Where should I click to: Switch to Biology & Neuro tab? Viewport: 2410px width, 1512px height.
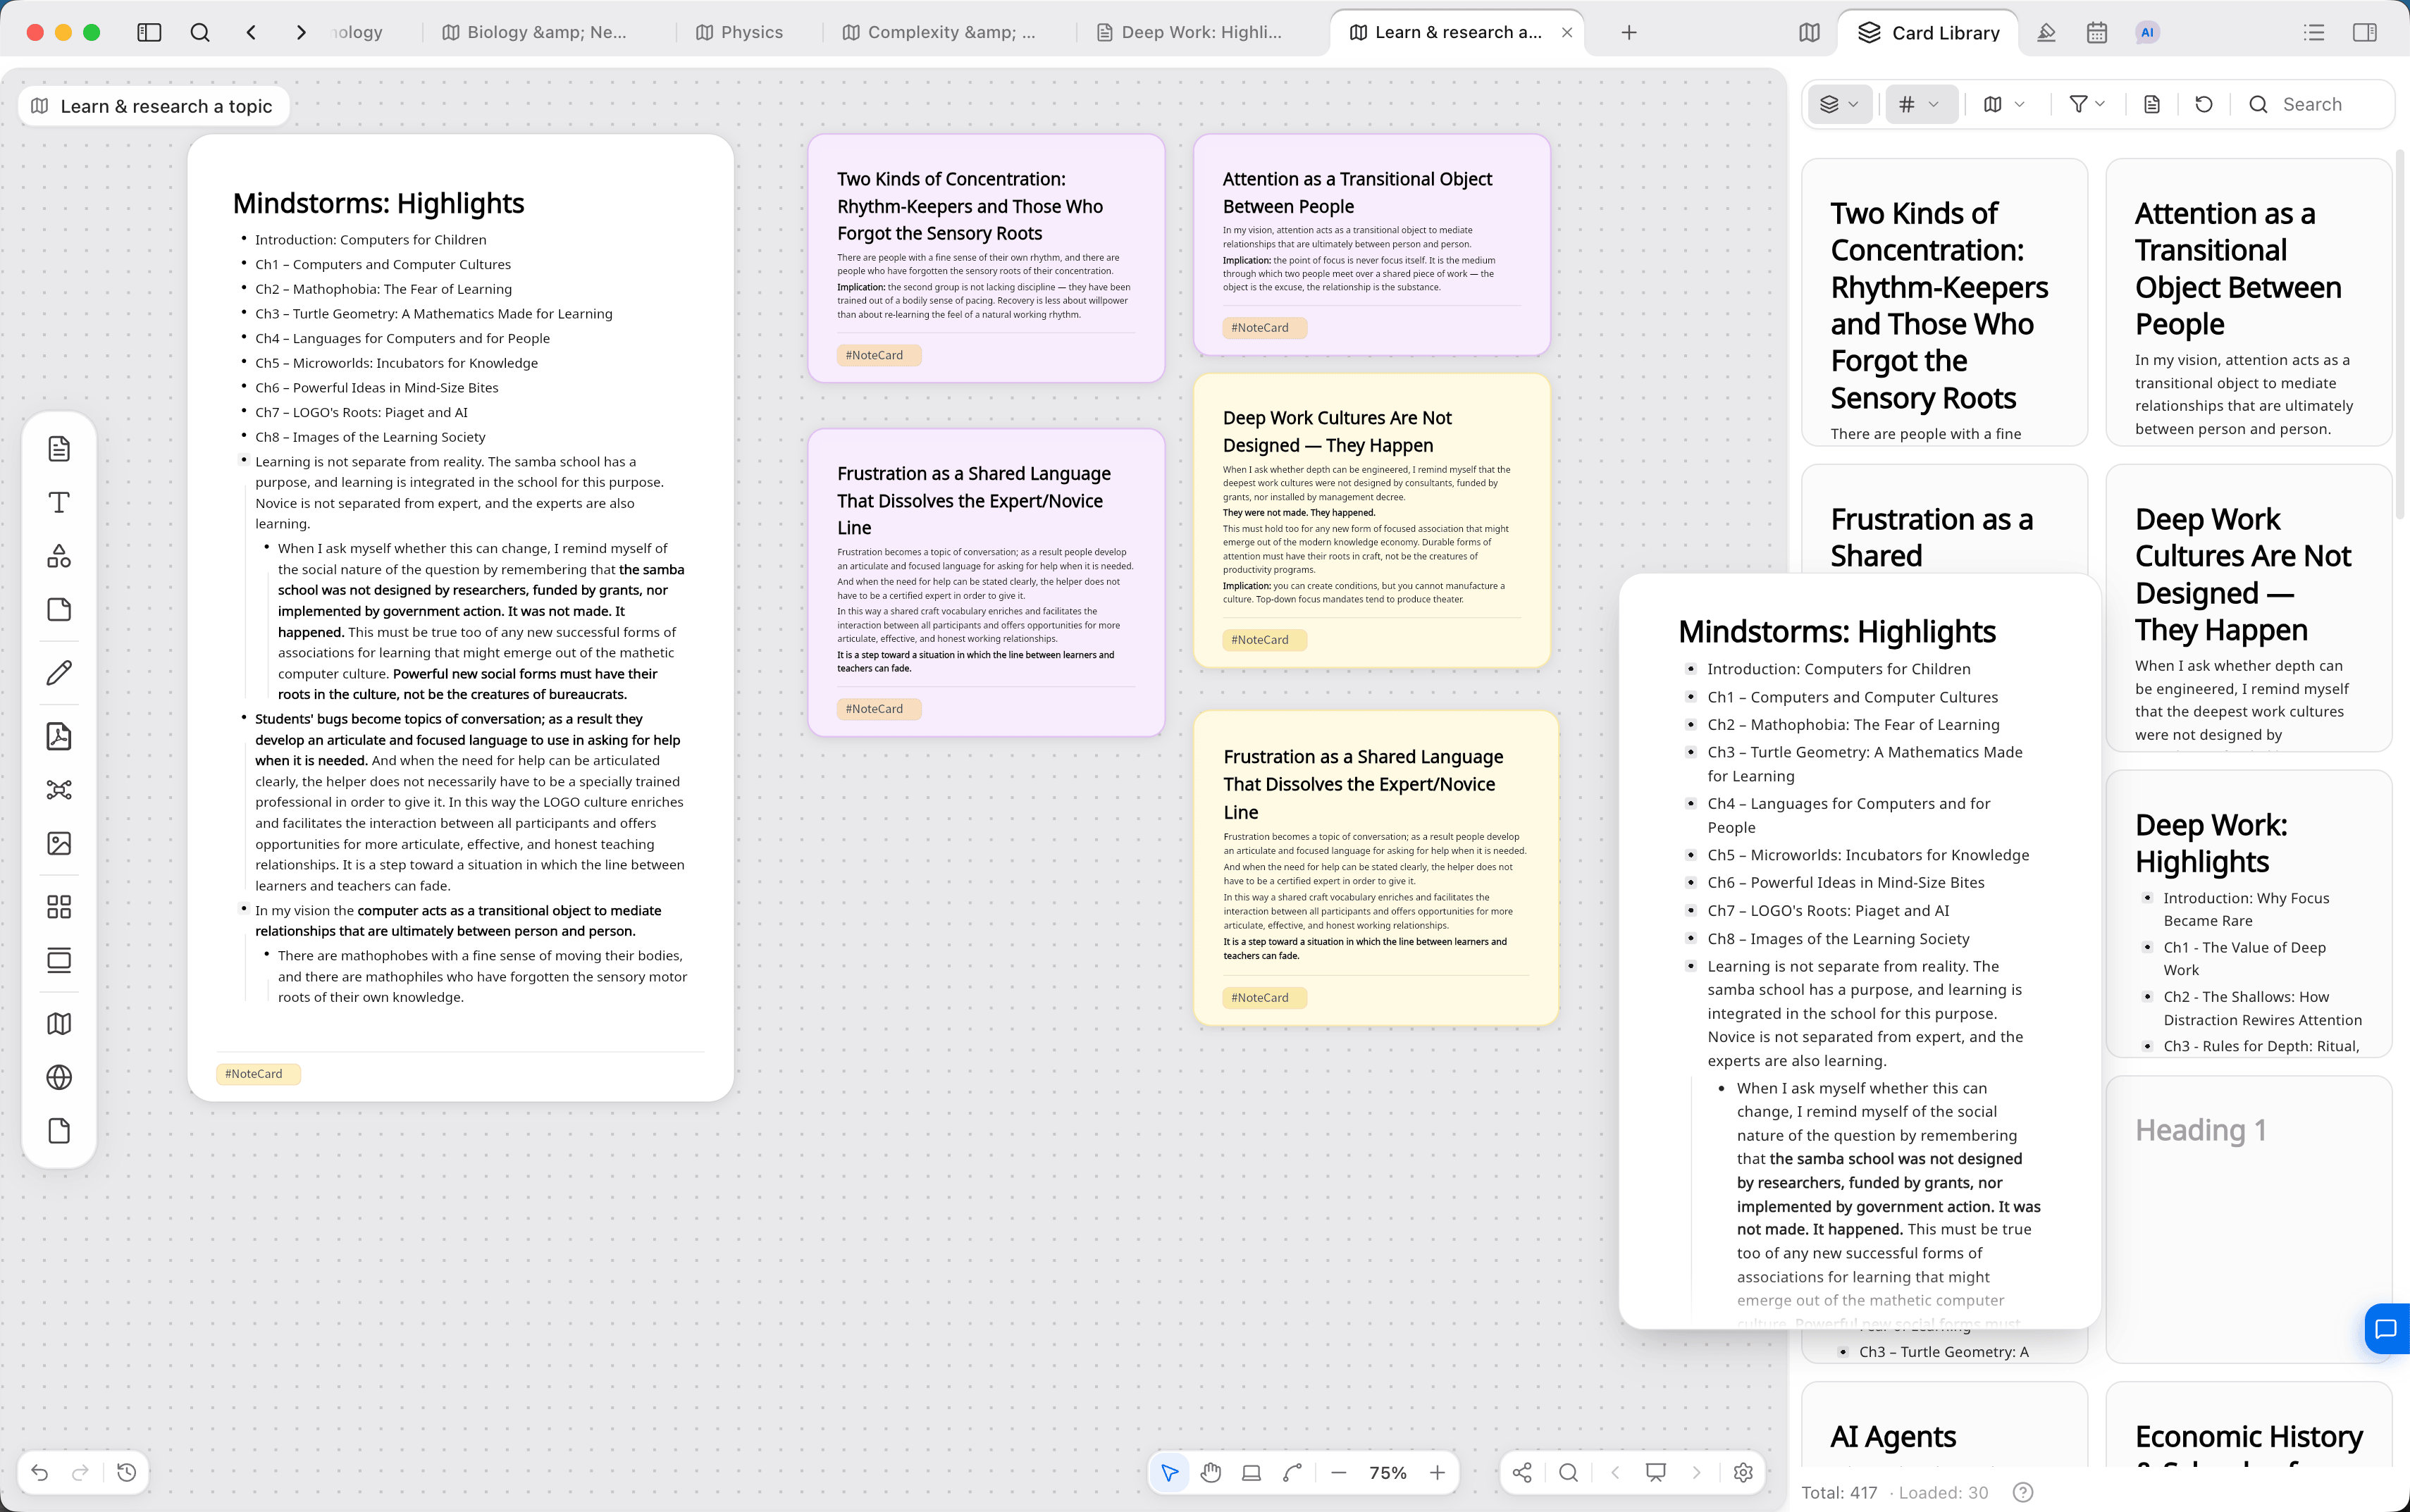tap(535, 32)
